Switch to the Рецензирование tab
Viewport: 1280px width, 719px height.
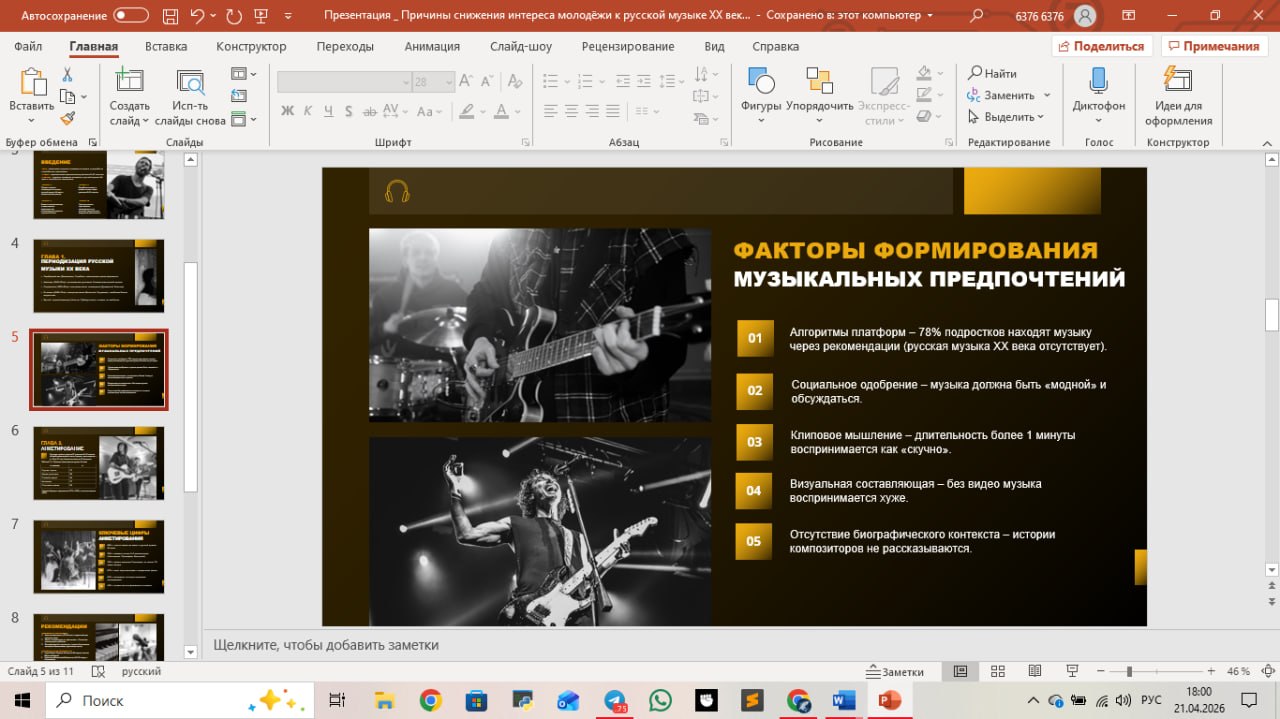(627, 46)
